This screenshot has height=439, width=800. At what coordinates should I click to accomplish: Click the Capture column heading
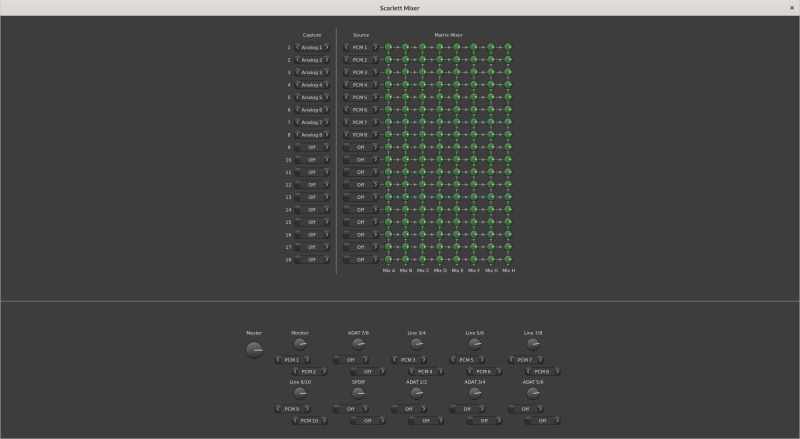tap(312, 35)
